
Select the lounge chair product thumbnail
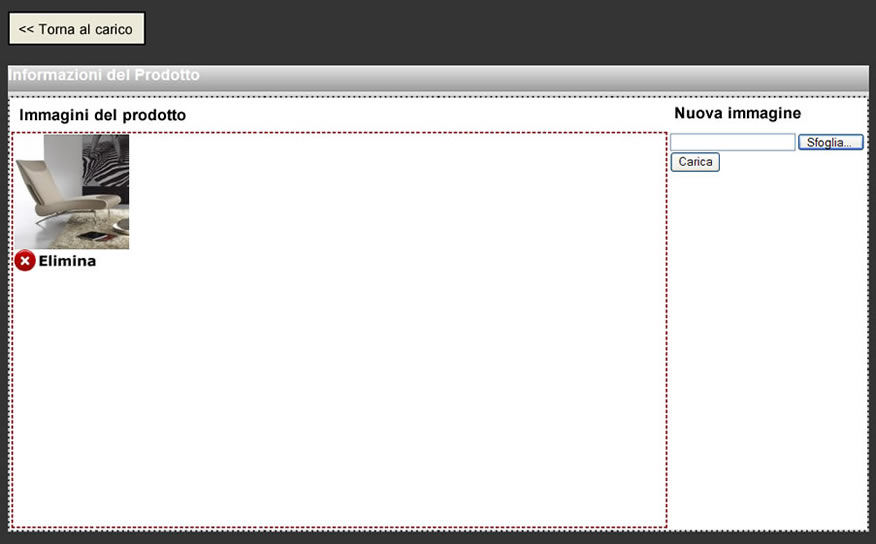pyautogui.click(x=71, y=191)
